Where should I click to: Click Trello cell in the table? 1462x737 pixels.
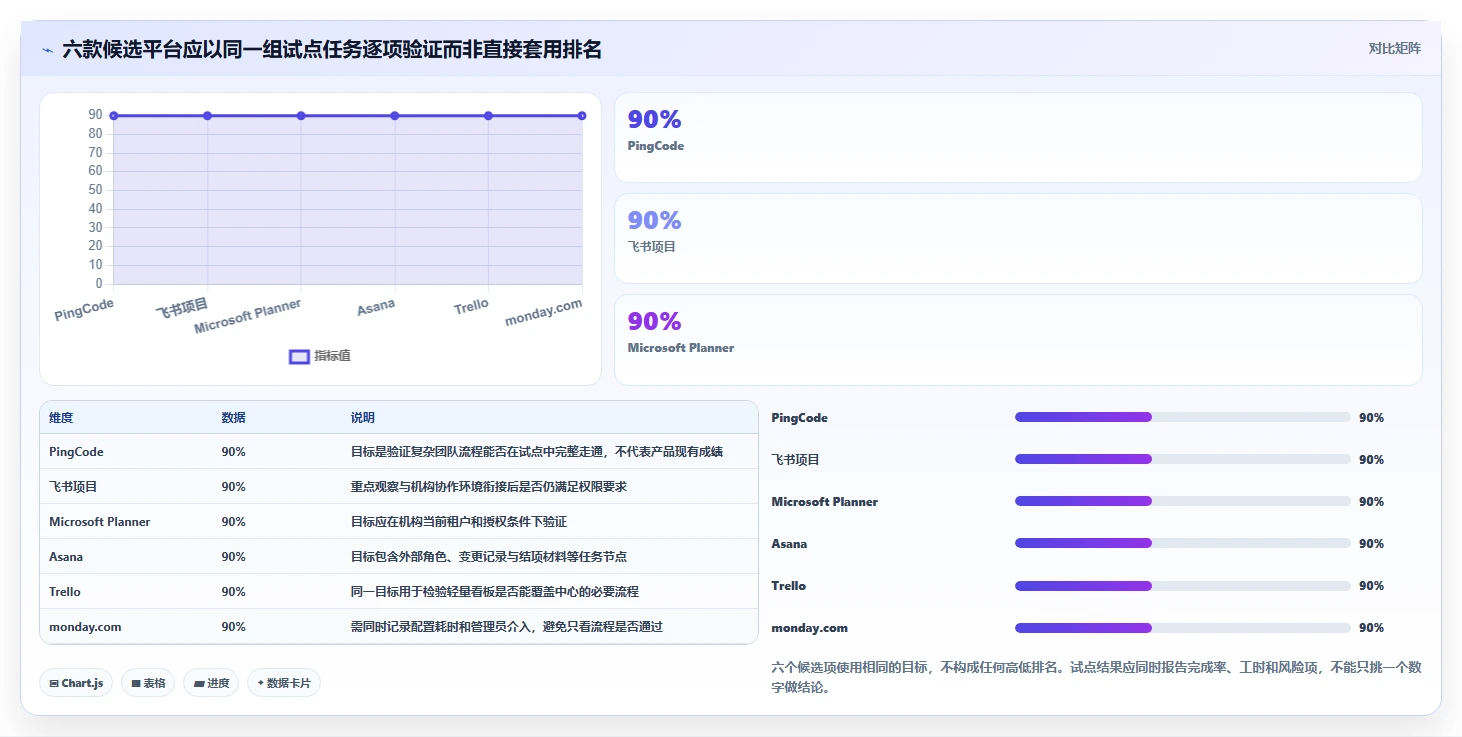[65, 592]
